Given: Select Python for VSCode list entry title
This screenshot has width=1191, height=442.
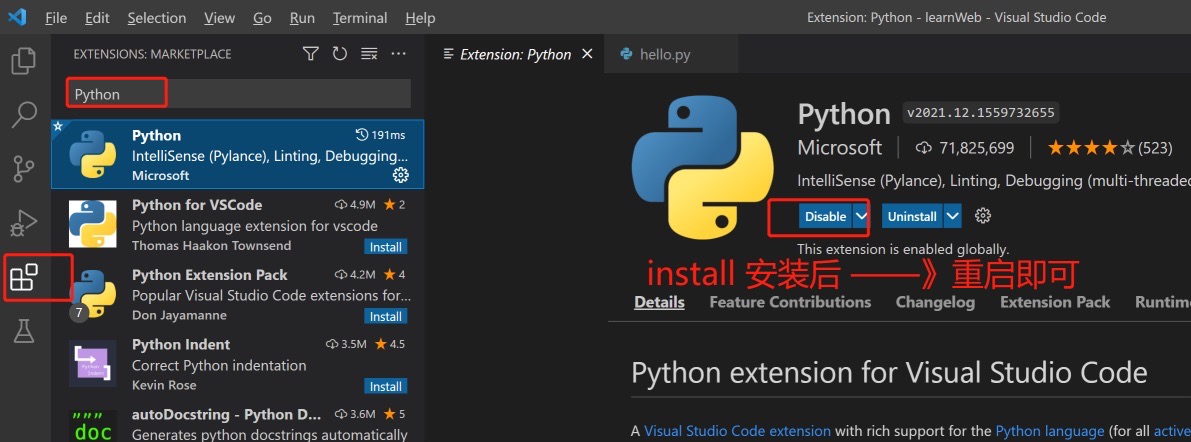Looking at the screenshot, I should (x=197, y=205).
